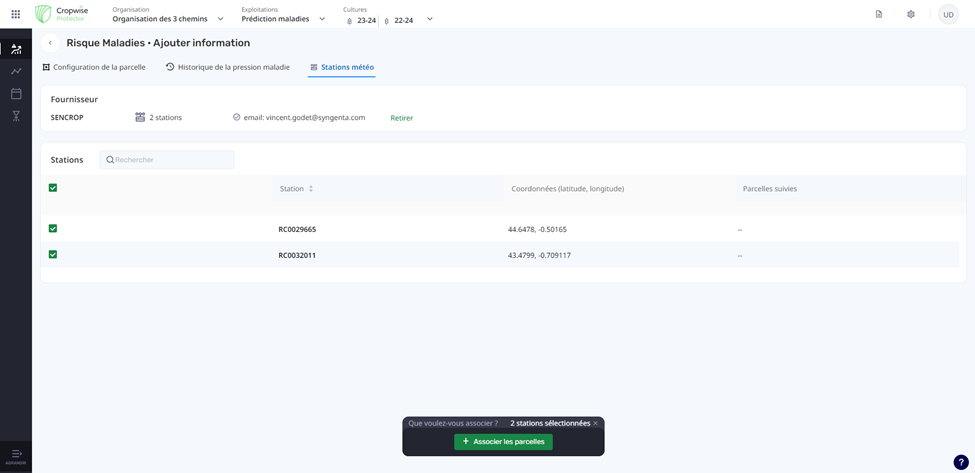Open the apps grid launcher icon
975x473 pixels.
(15, 14)
